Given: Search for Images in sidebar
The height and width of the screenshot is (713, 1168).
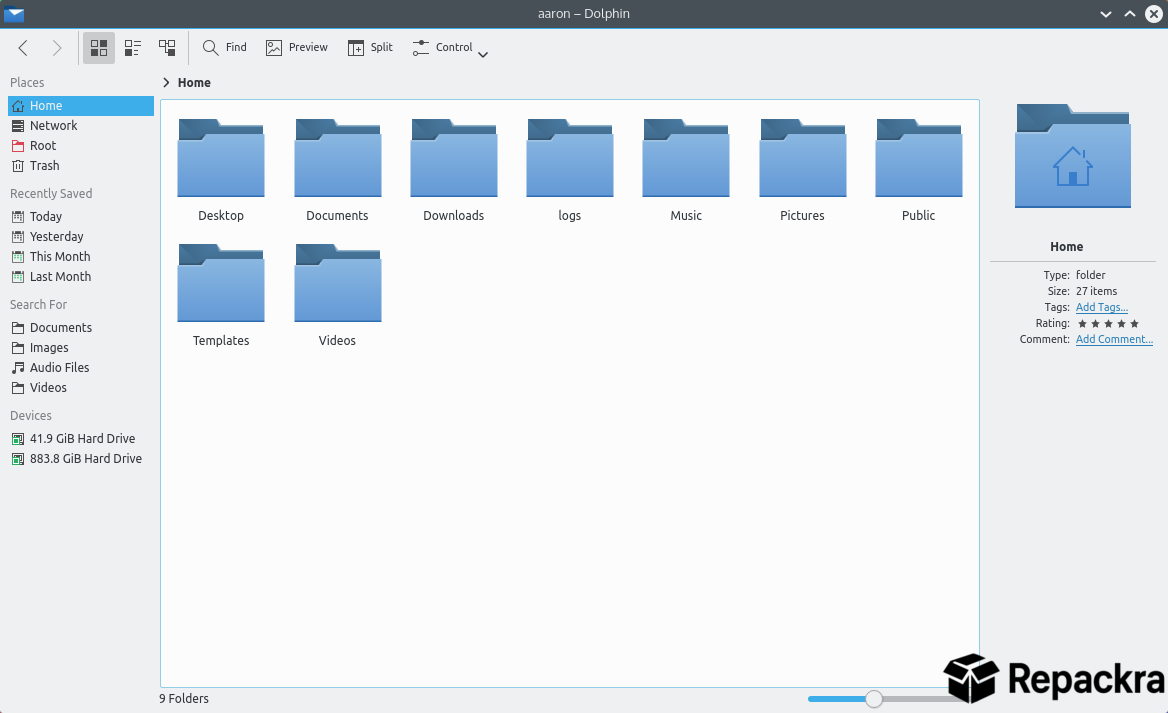Looking at the screenshot, I should 80,348.
